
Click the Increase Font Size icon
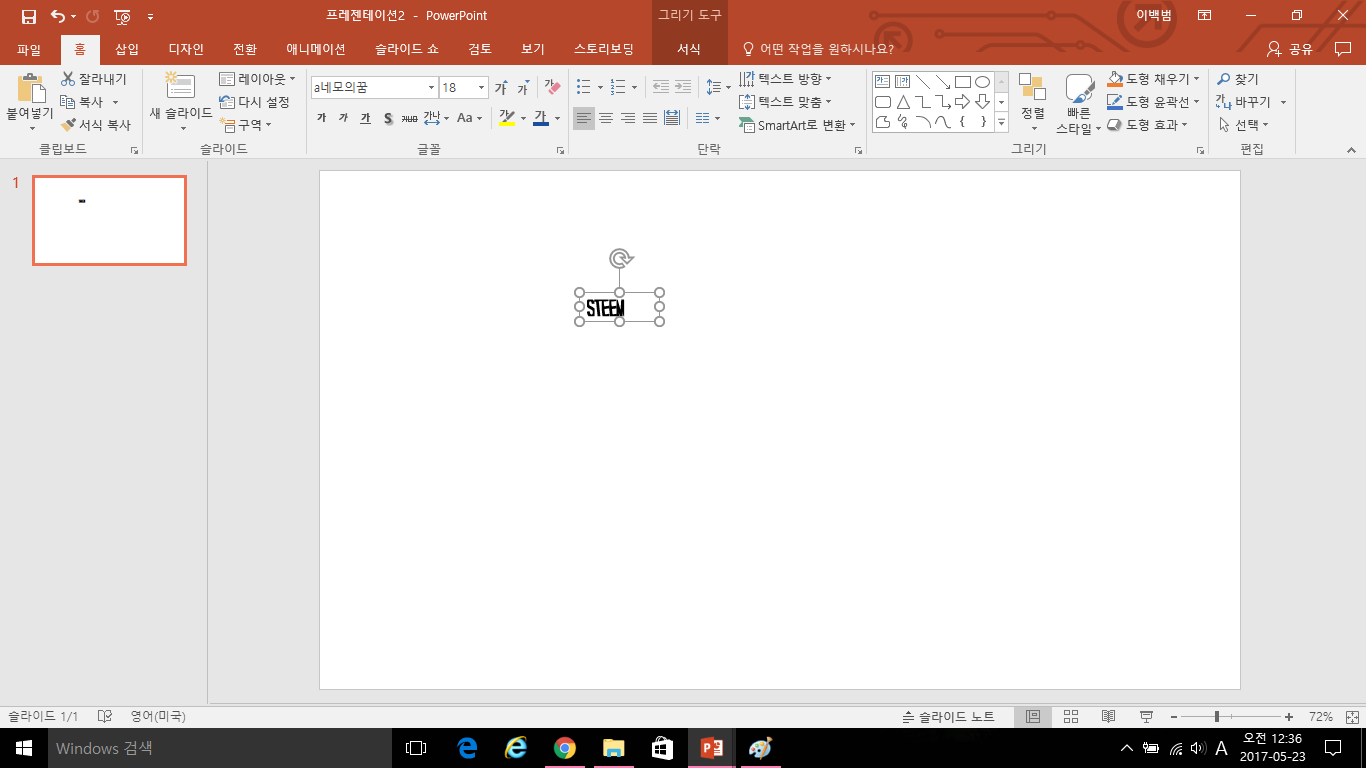[x=501, y=88]
